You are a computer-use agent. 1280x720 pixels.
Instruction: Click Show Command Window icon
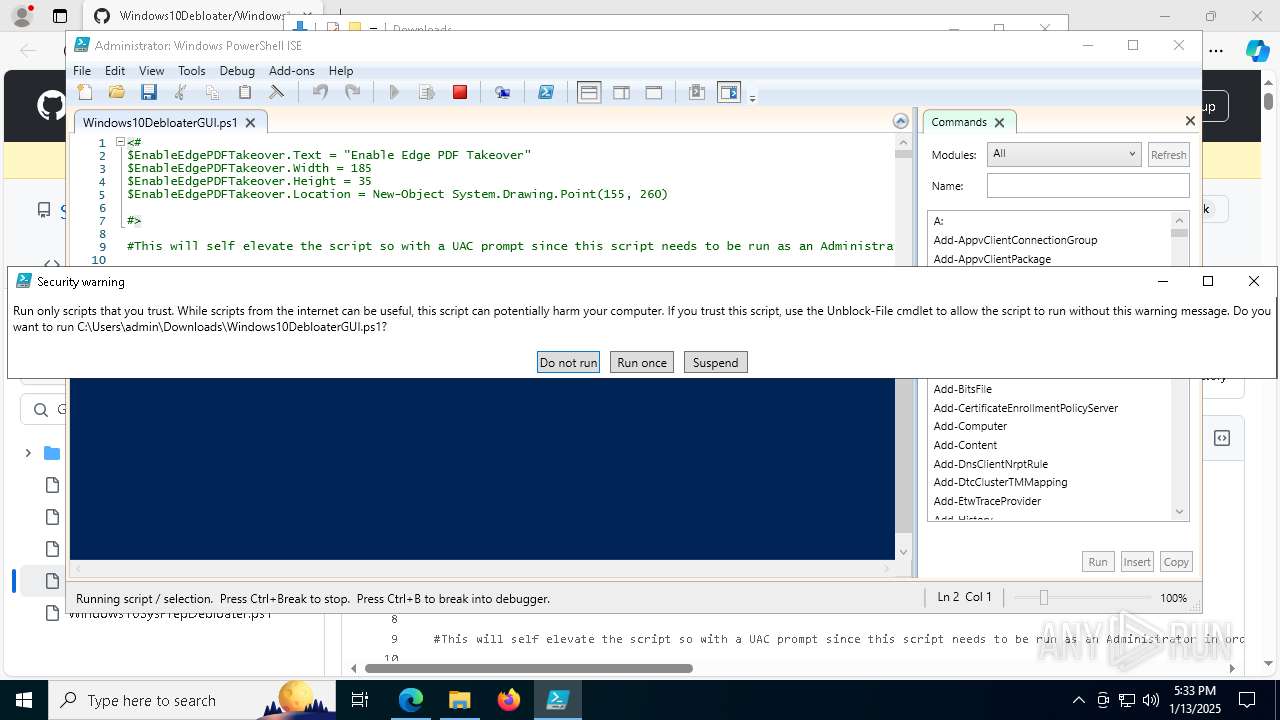697,92
